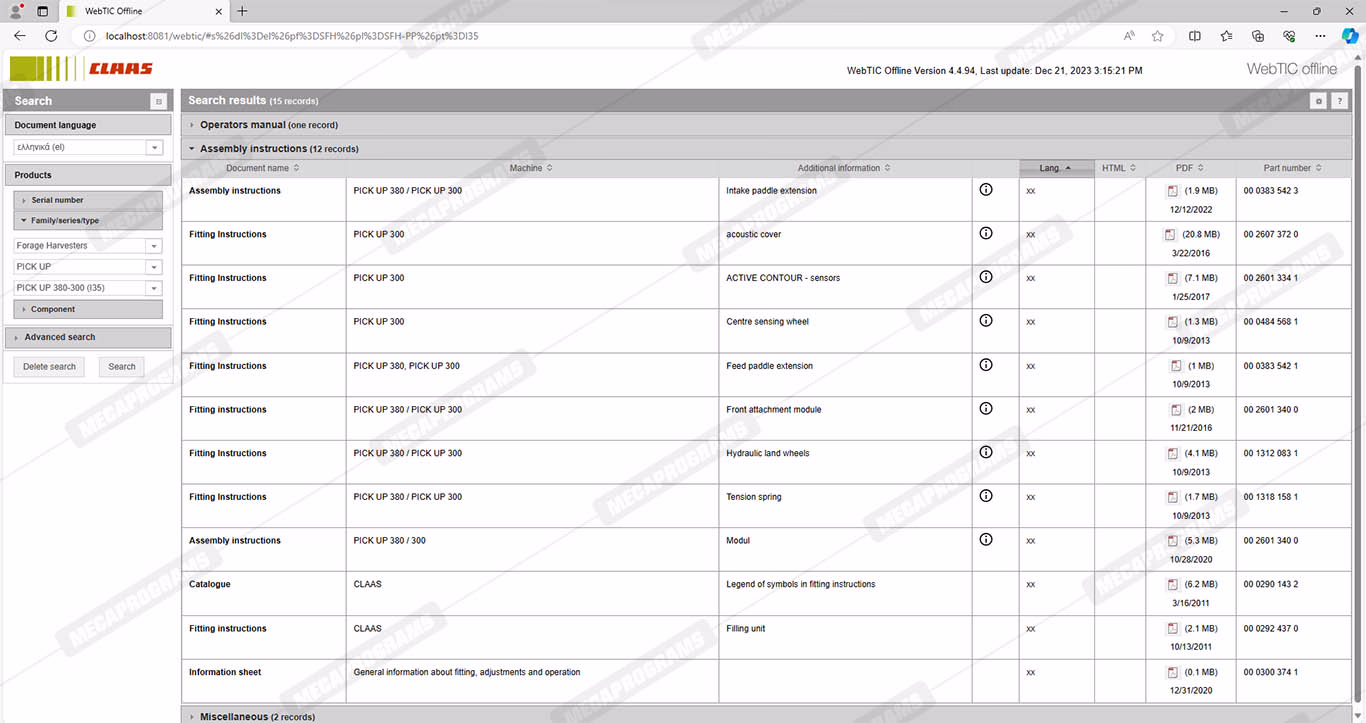The width and height of the screenshot is (1366, 723).
Task: Open Forage Harvesters family dropdown
Action: pos(154,246)
